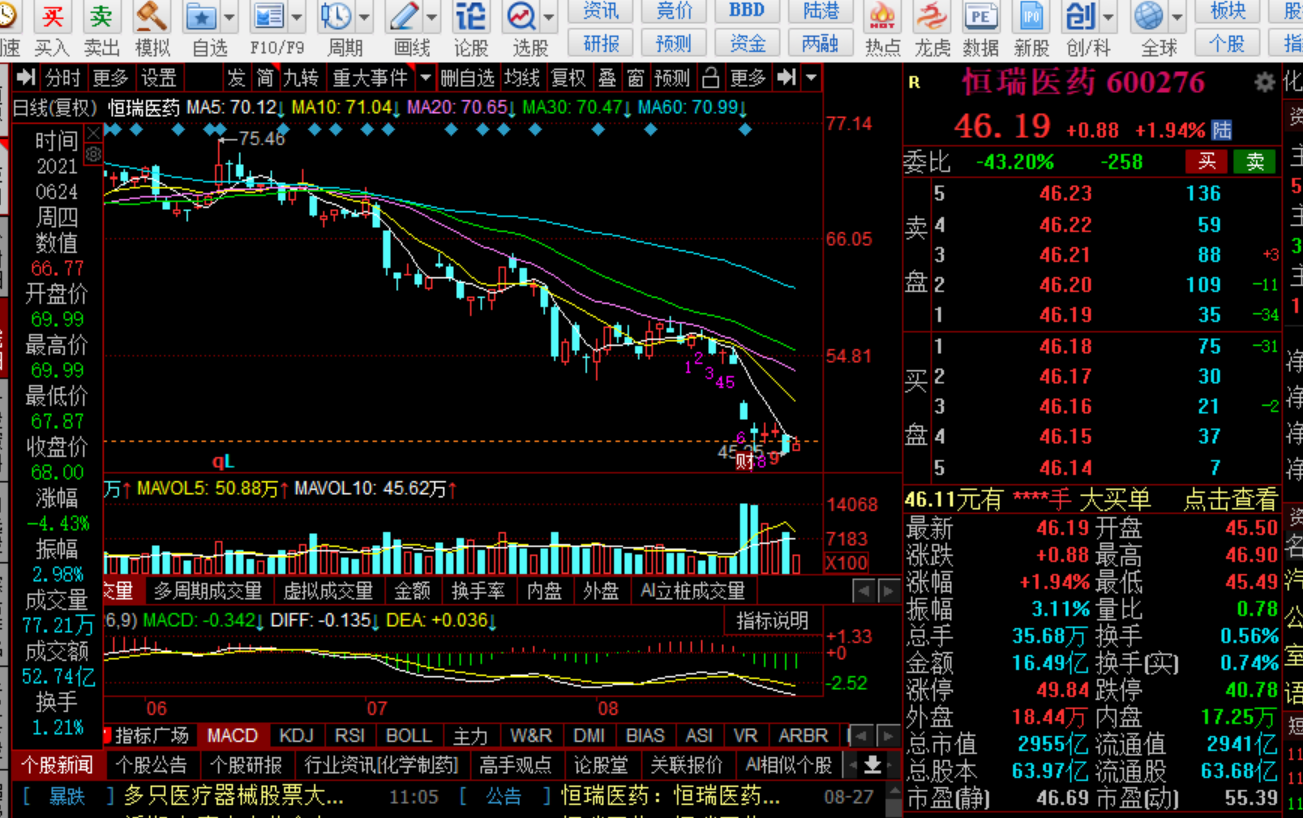Open the F10/F9 company info icon

[x=268, y=17]
